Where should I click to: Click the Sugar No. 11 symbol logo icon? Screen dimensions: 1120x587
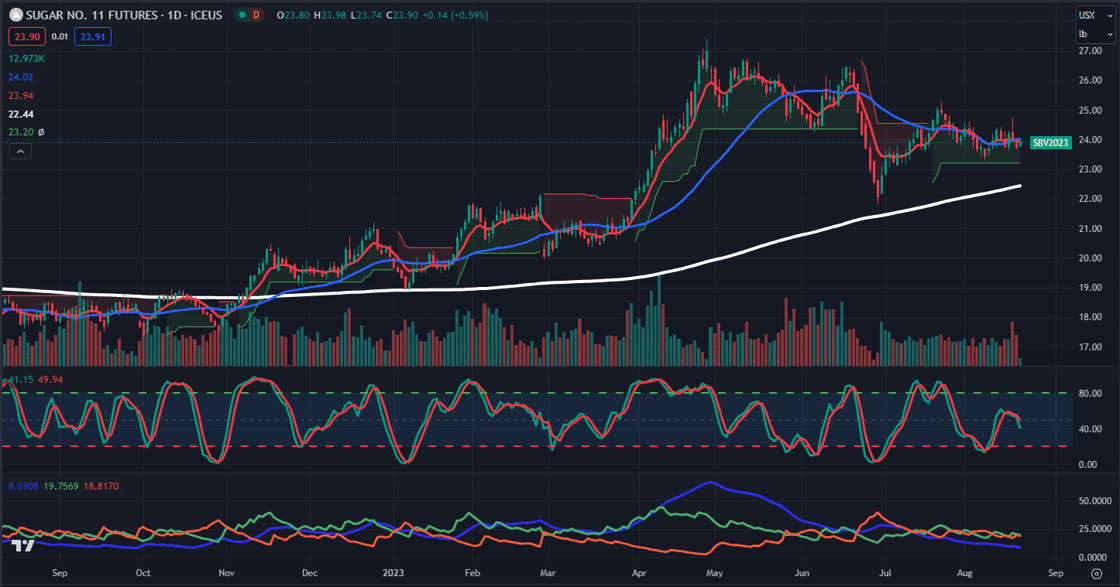[16, 14]
